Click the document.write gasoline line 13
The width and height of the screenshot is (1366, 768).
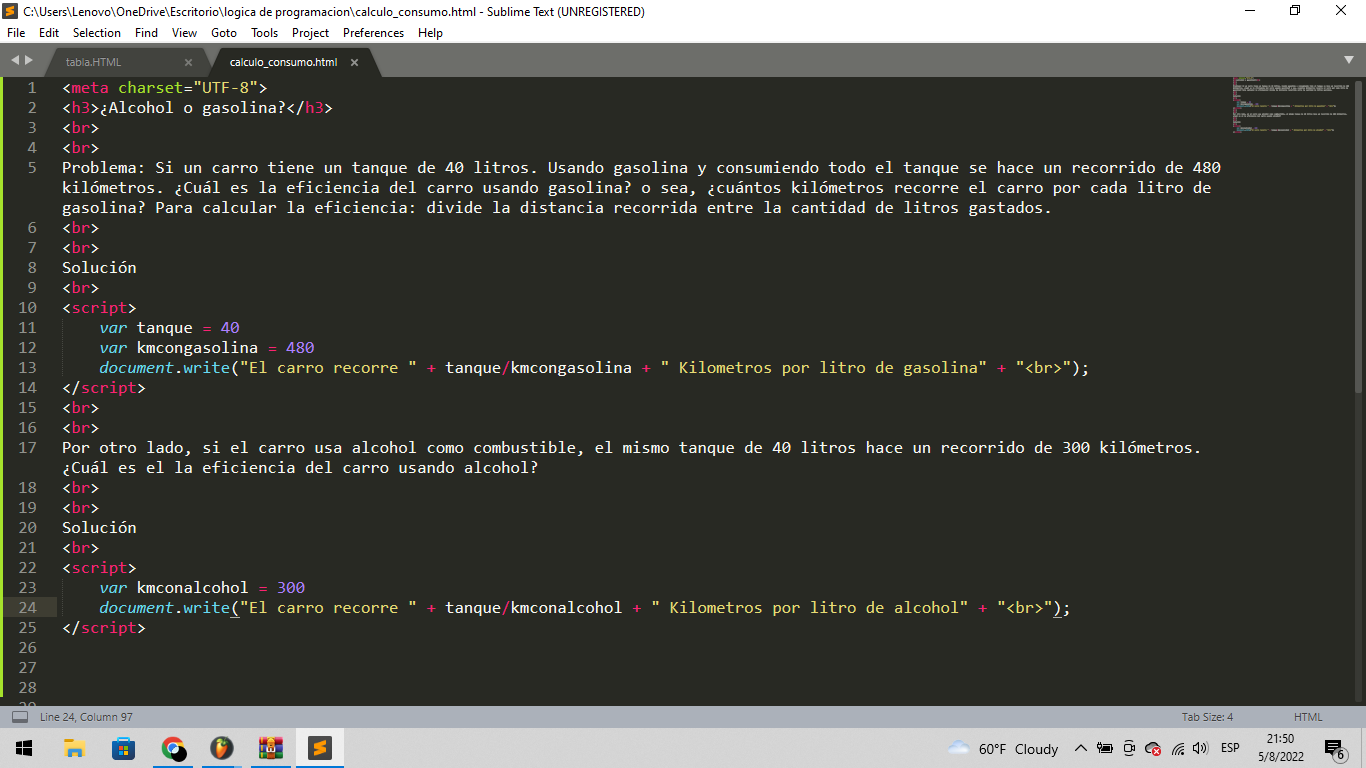tap(594, 368)
